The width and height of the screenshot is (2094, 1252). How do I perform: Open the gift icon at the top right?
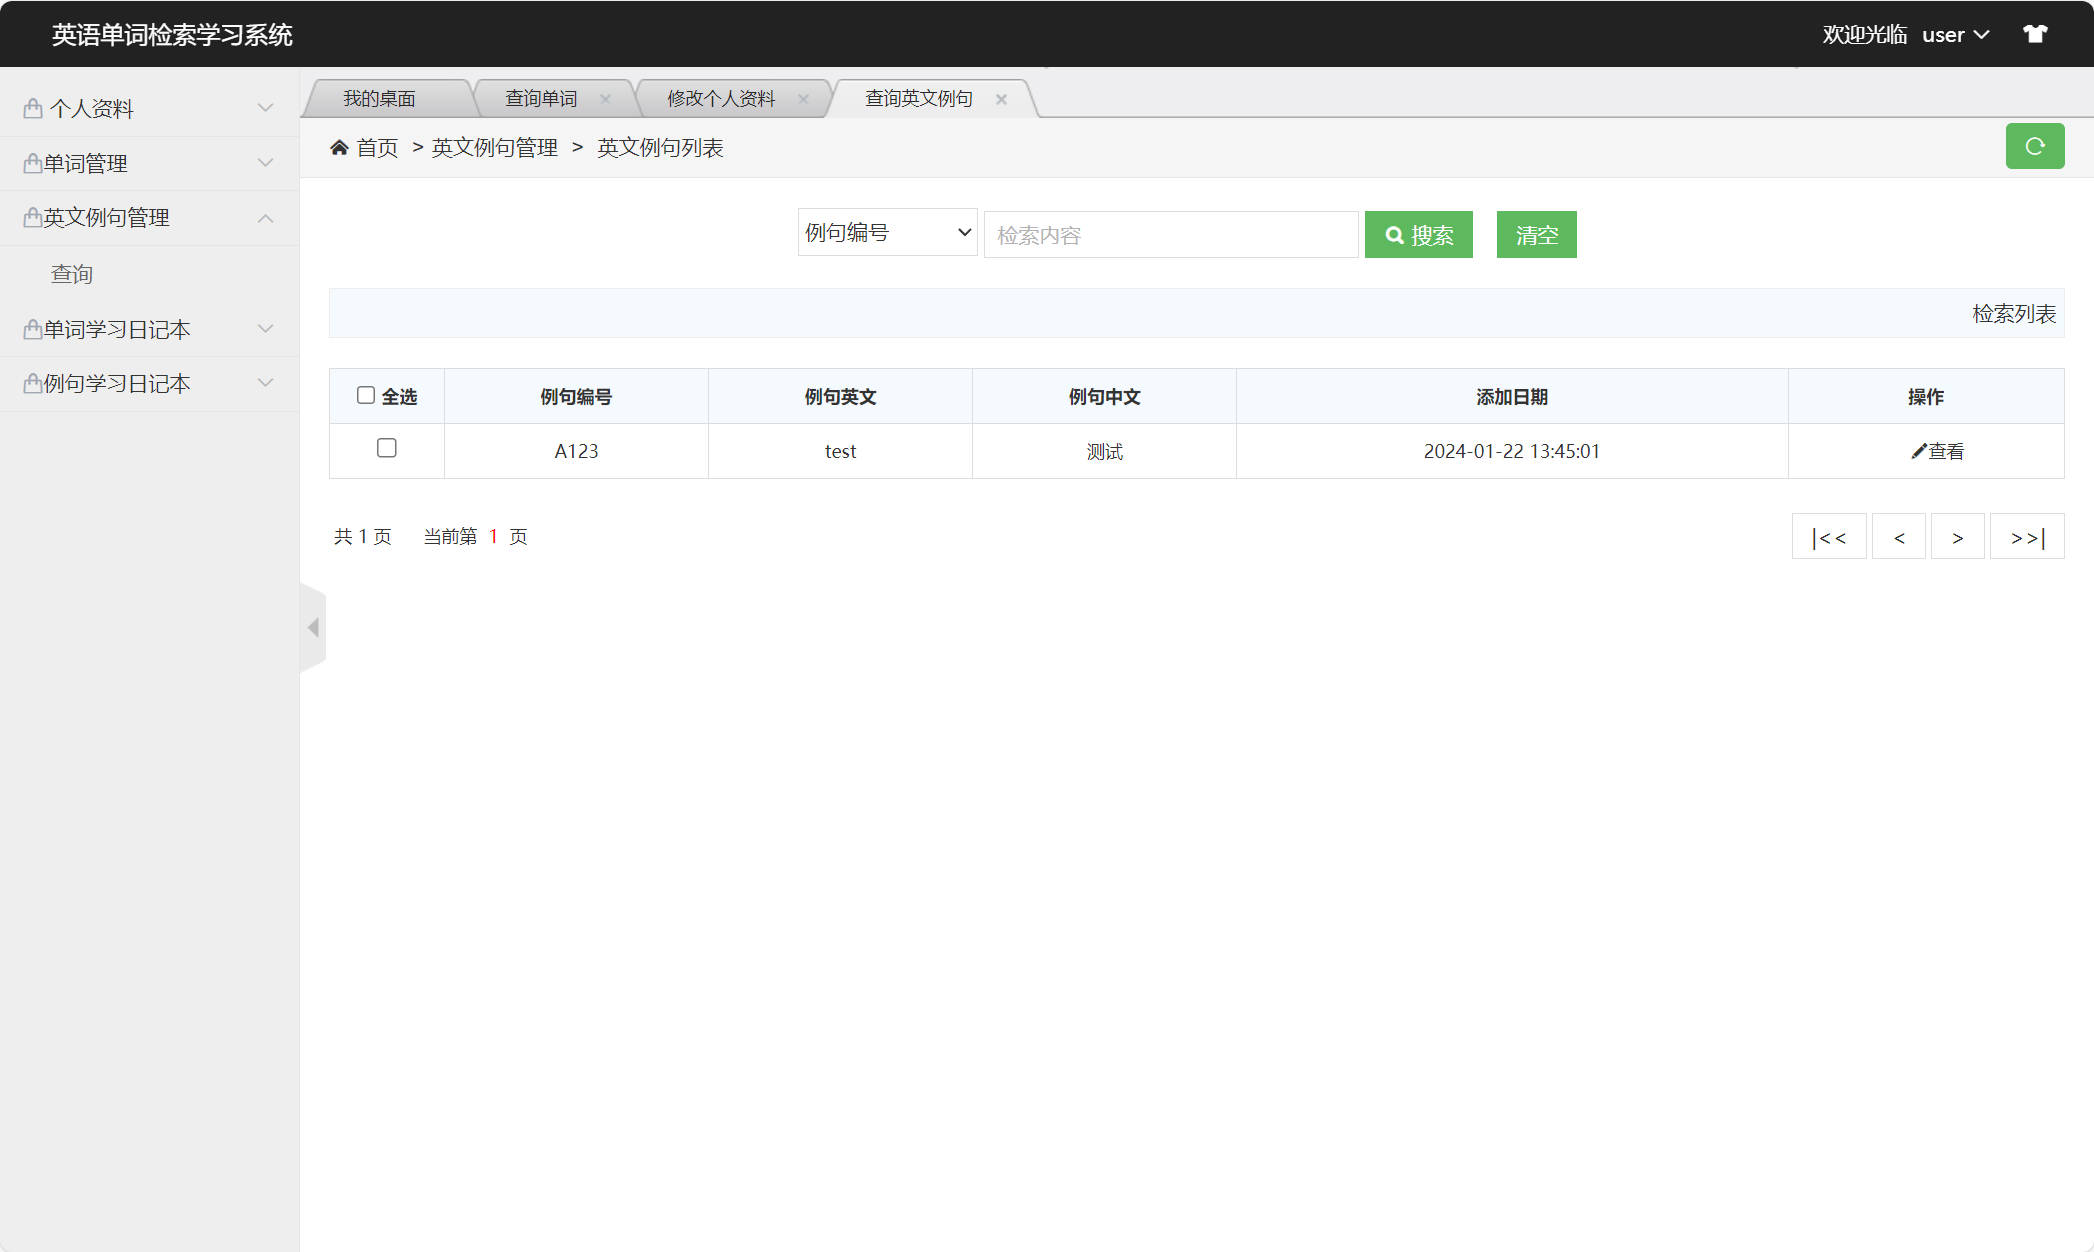pyautogui.click(x=2036, y=33)
